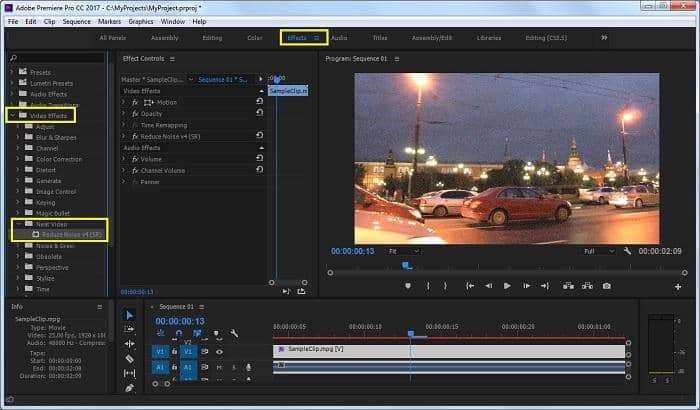Toggle the Opacity fx effect switch

pyautogui.click(x=135, y=114)
